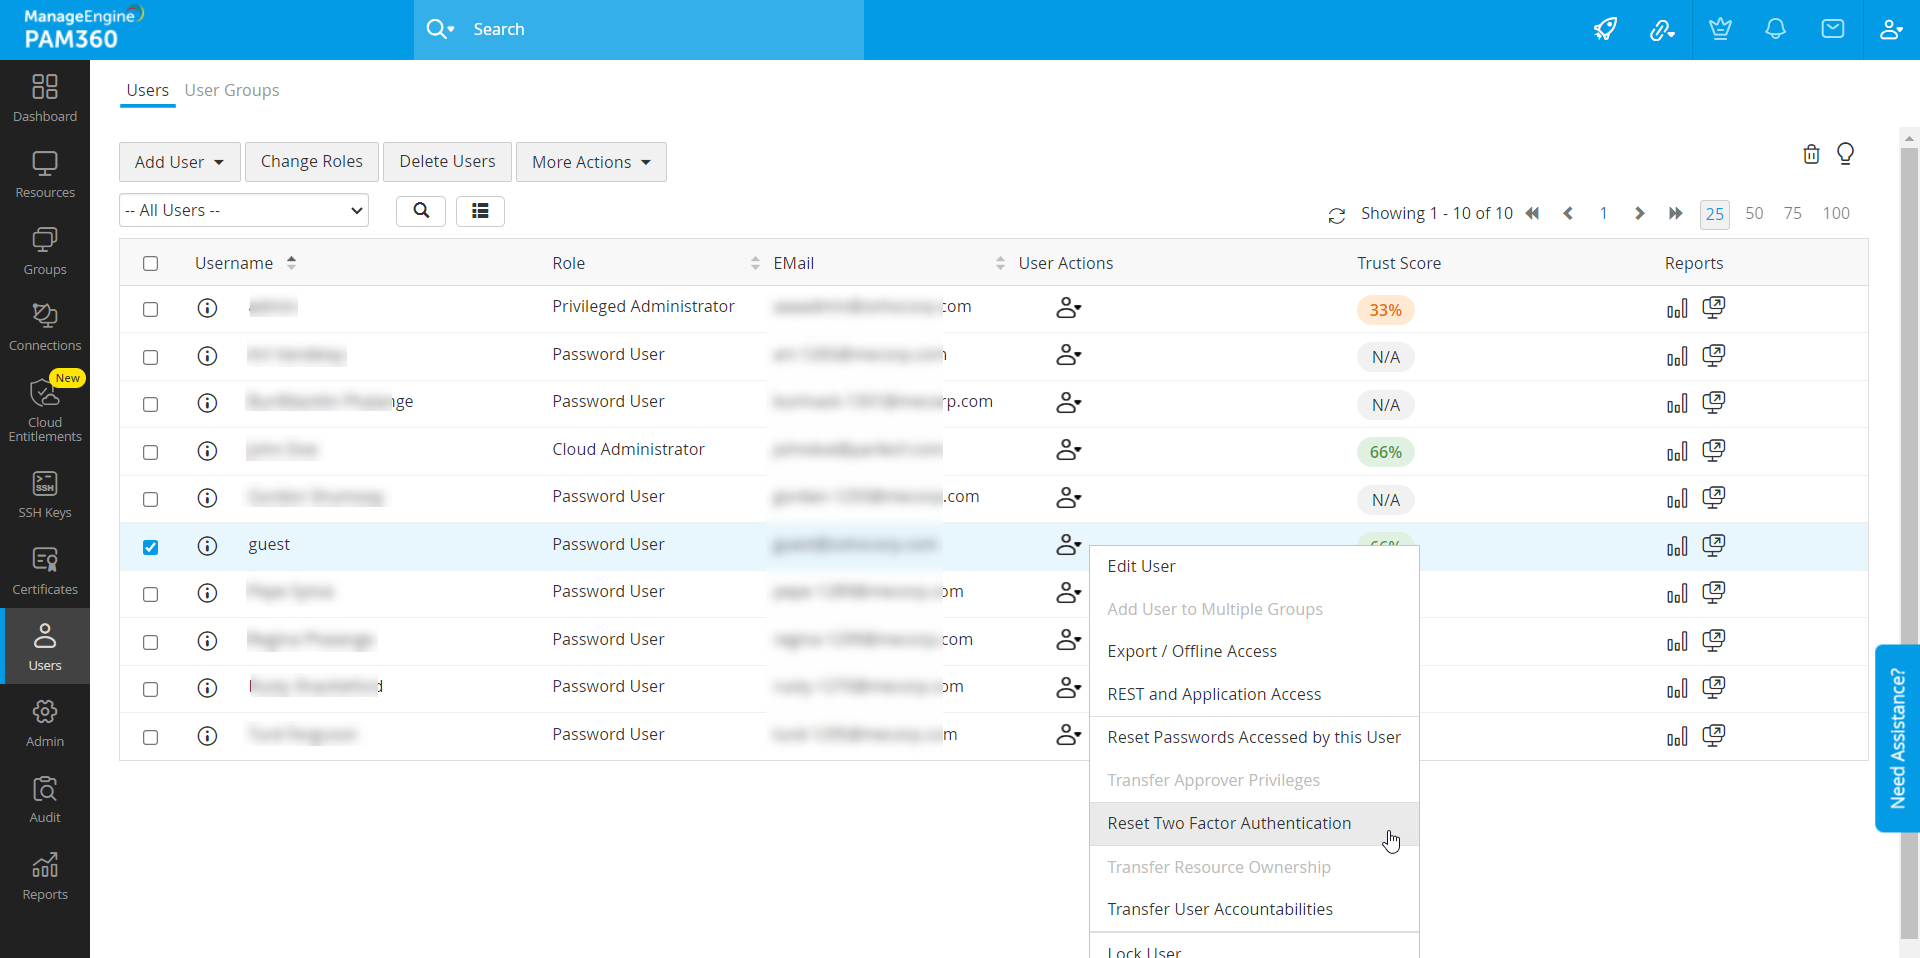This screenshot has height=958, width=1920.
Task: Click the 33% trust score badge
Action: pos(1385,310)
